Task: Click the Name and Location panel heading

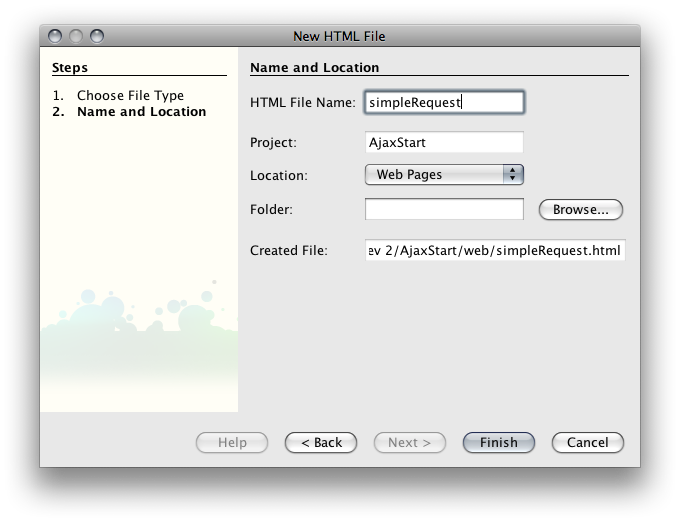Action: pyautogui.click(x=314, y=68)
